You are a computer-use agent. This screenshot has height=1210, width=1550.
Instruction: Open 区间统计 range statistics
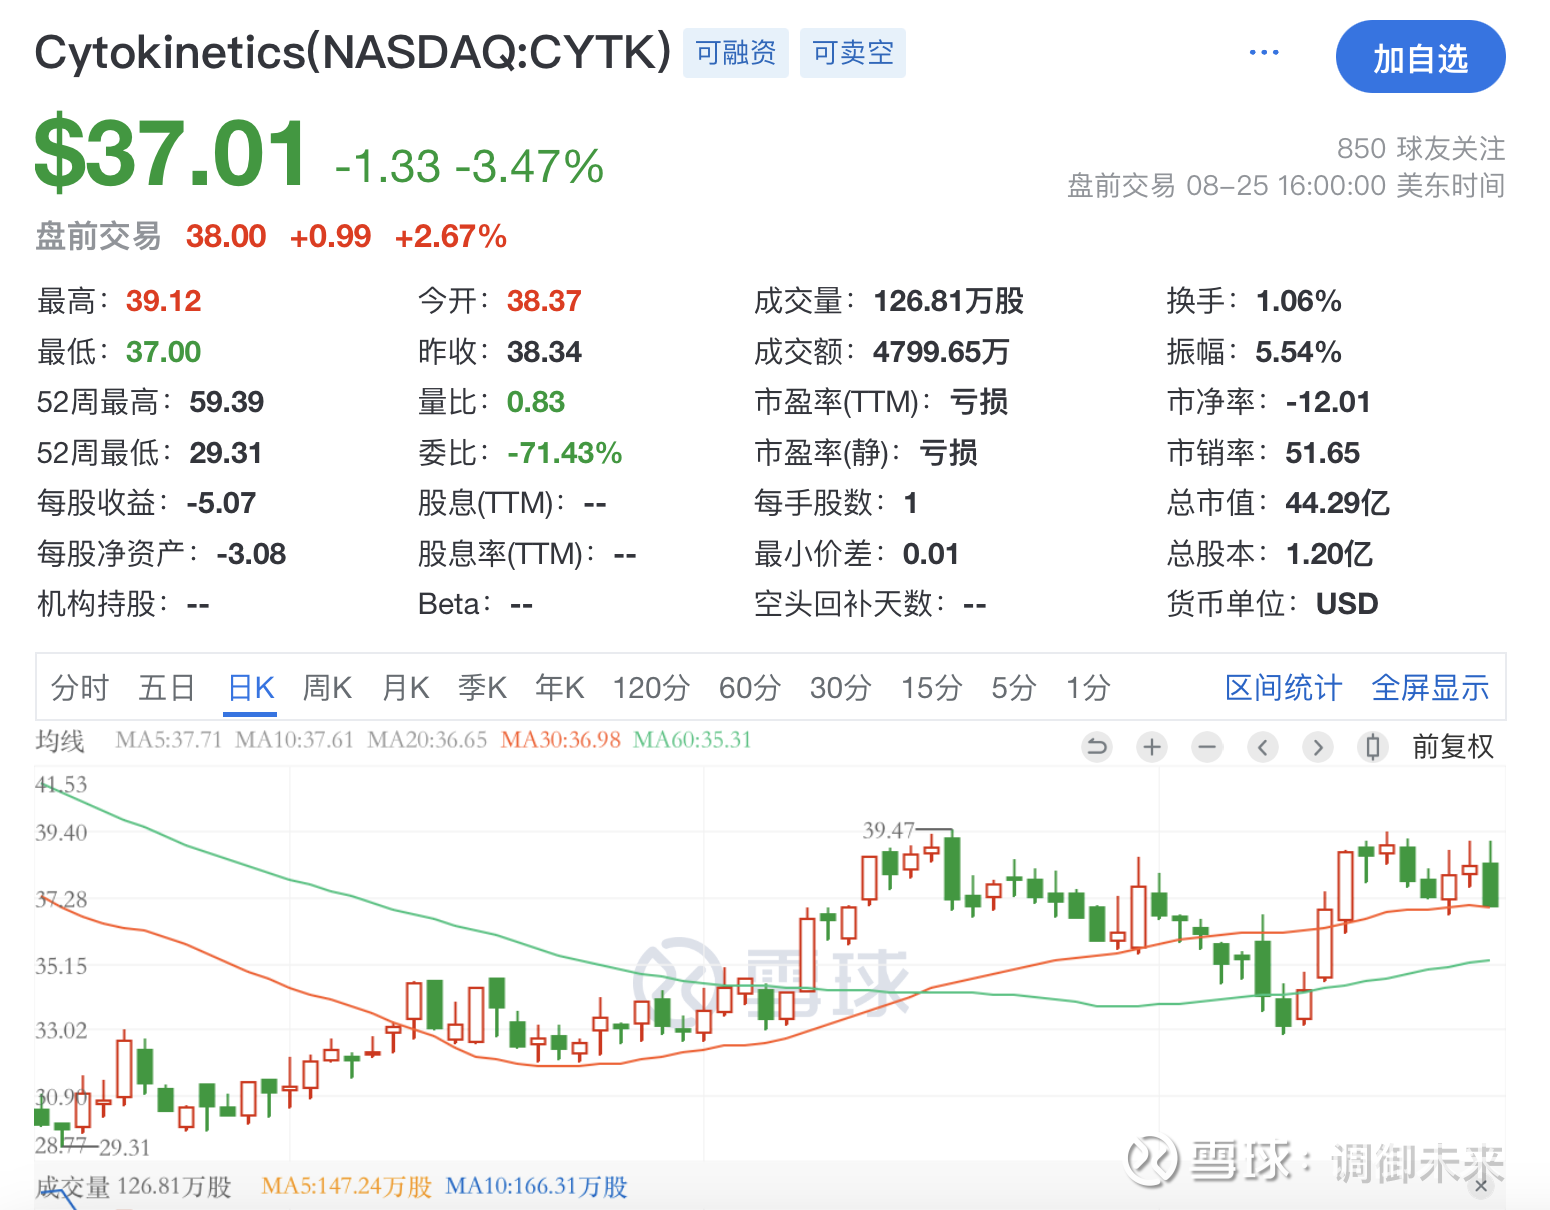[1283, 688]
